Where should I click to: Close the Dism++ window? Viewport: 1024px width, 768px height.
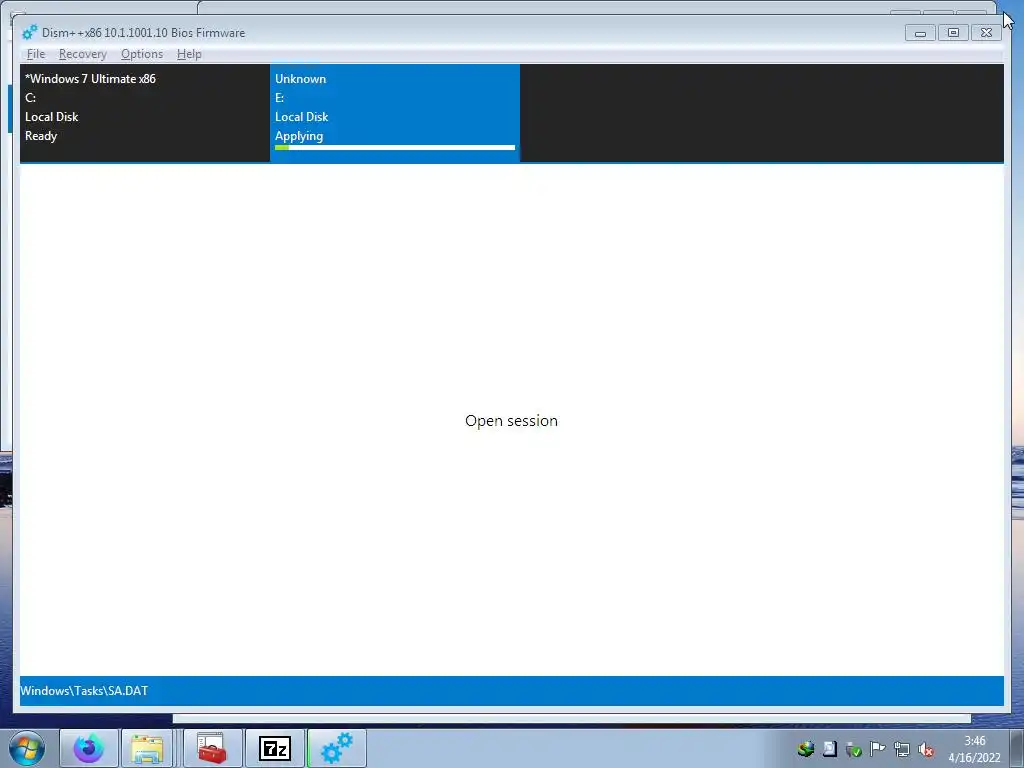pyautogui.click(x=987, y=33)
